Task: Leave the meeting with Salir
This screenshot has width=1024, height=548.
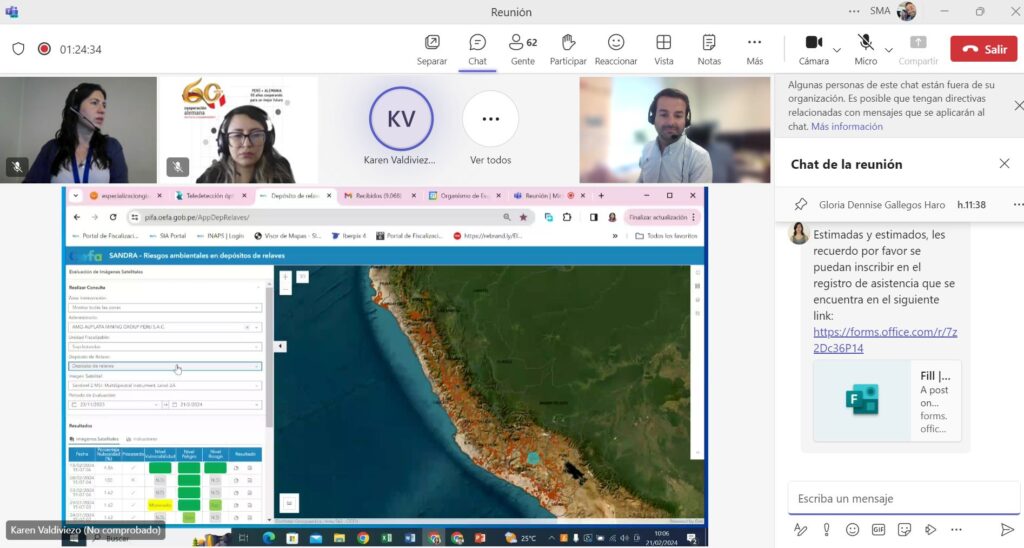Action: 983,49
